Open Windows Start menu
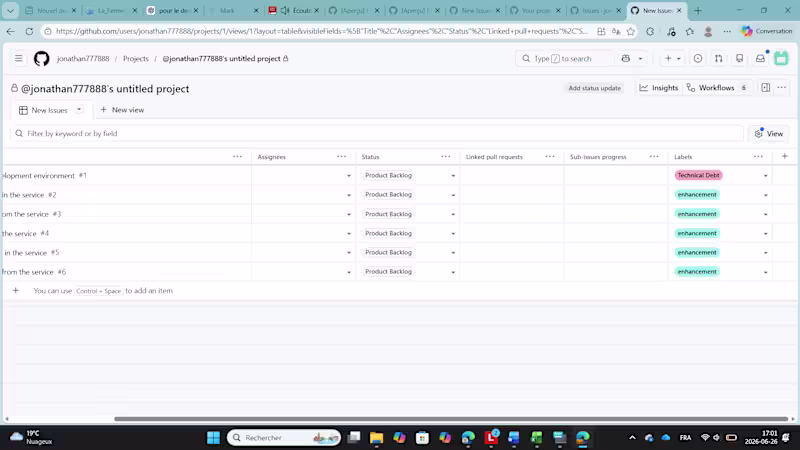Image resolution: width=800 pixels, height=450 pixels. (x=213, y=438)
